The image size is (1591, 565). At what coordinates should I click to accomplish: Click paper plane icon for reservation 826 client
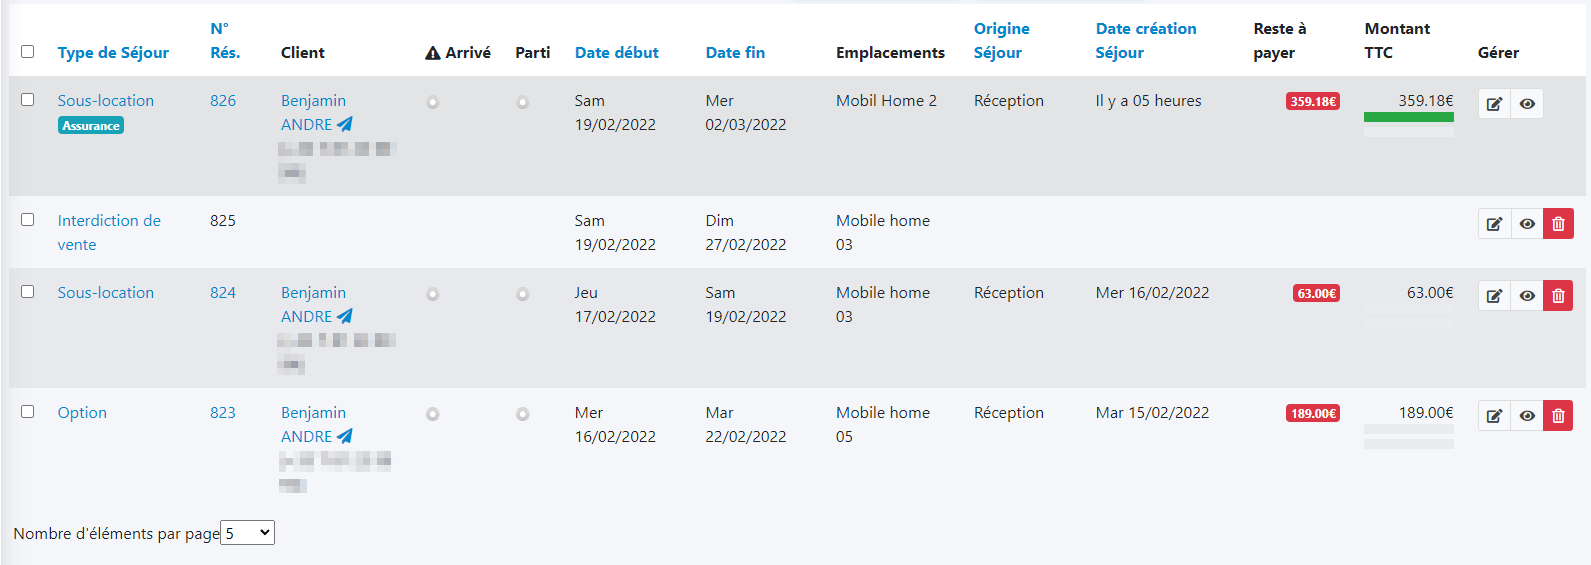[345, 124]
